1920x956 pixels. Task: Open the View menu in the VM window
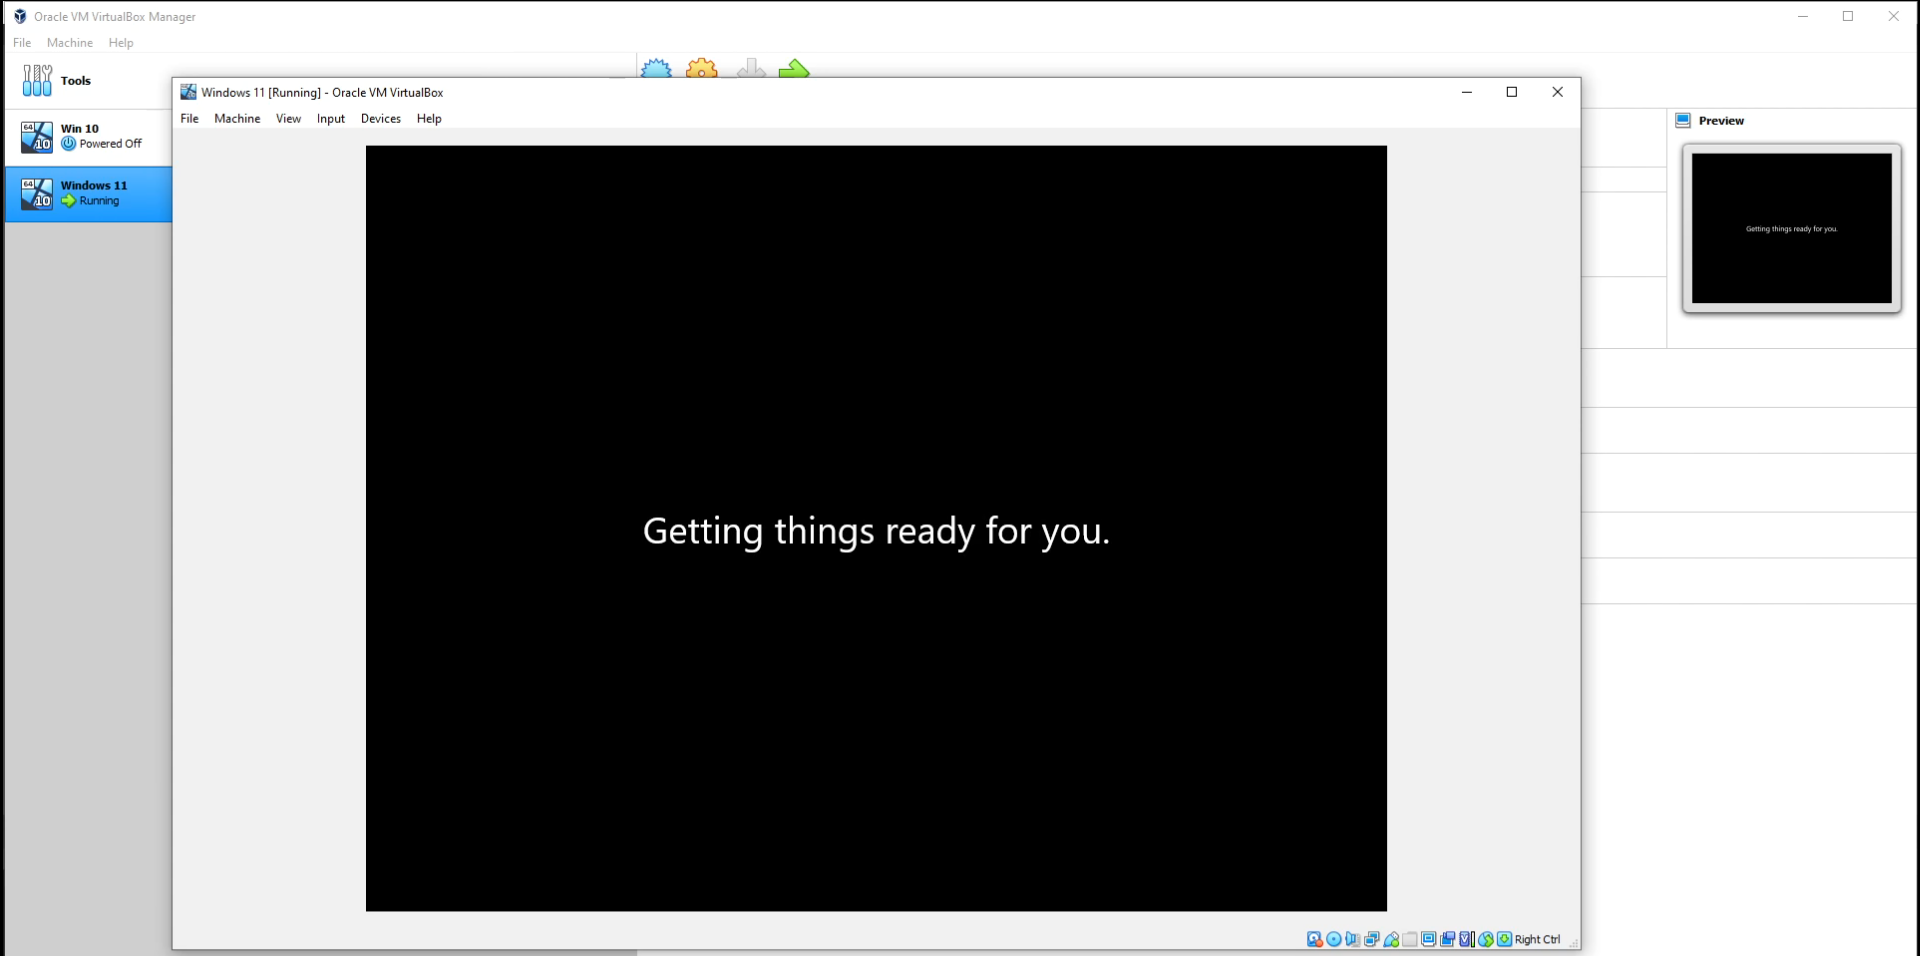click(x=288, y=118)
